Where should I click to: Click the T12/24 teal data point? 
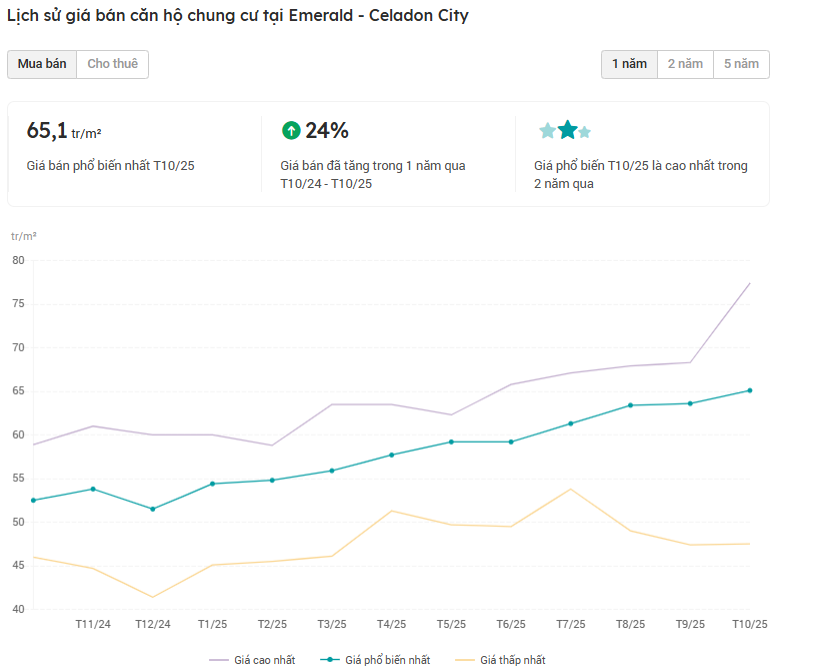pos(153,509)
